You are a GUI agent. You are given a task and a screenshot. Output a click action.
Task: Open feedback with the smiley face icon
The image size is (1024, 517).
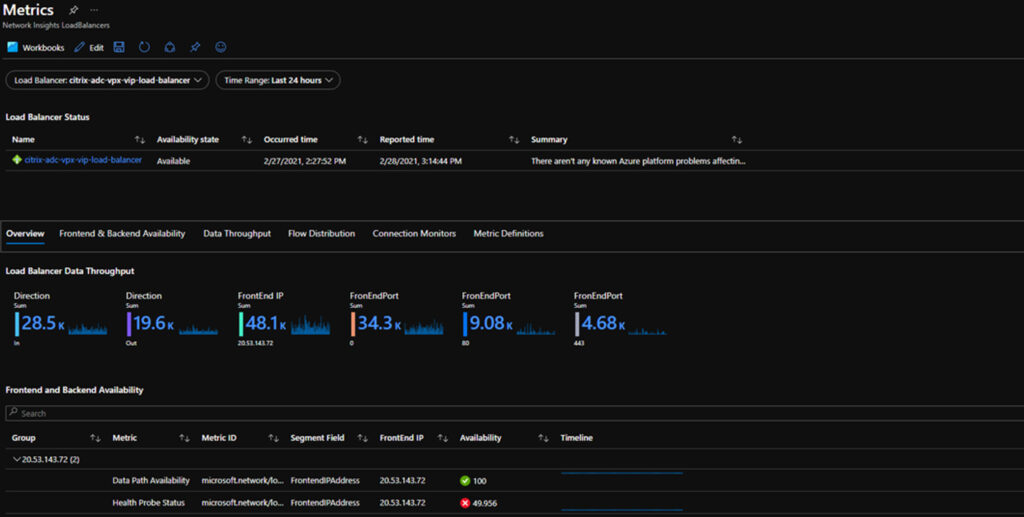(221, 47)
